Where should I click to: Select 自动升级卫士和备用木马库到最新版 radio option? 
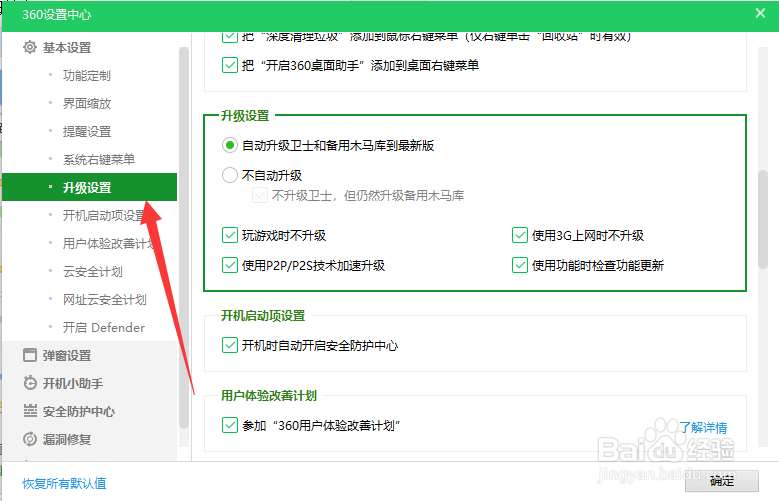[230, 146]
